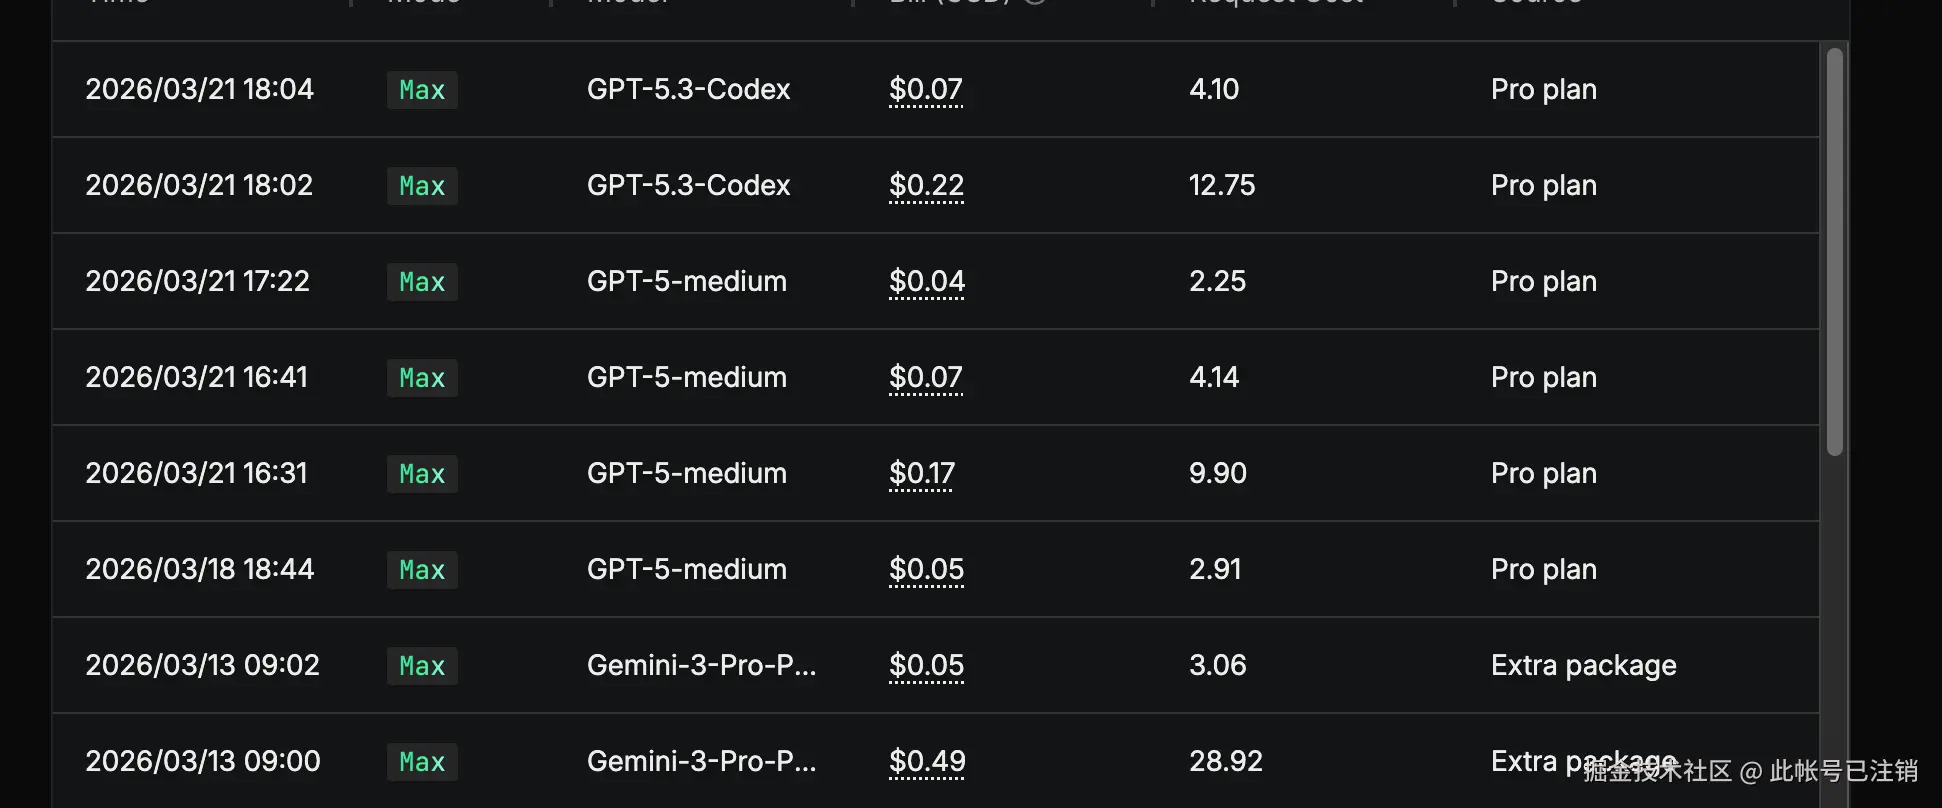The width and height of the screenshot is (1942, 808).
Task: Click the $0.17 bill amount
Action: click(922, 474)
